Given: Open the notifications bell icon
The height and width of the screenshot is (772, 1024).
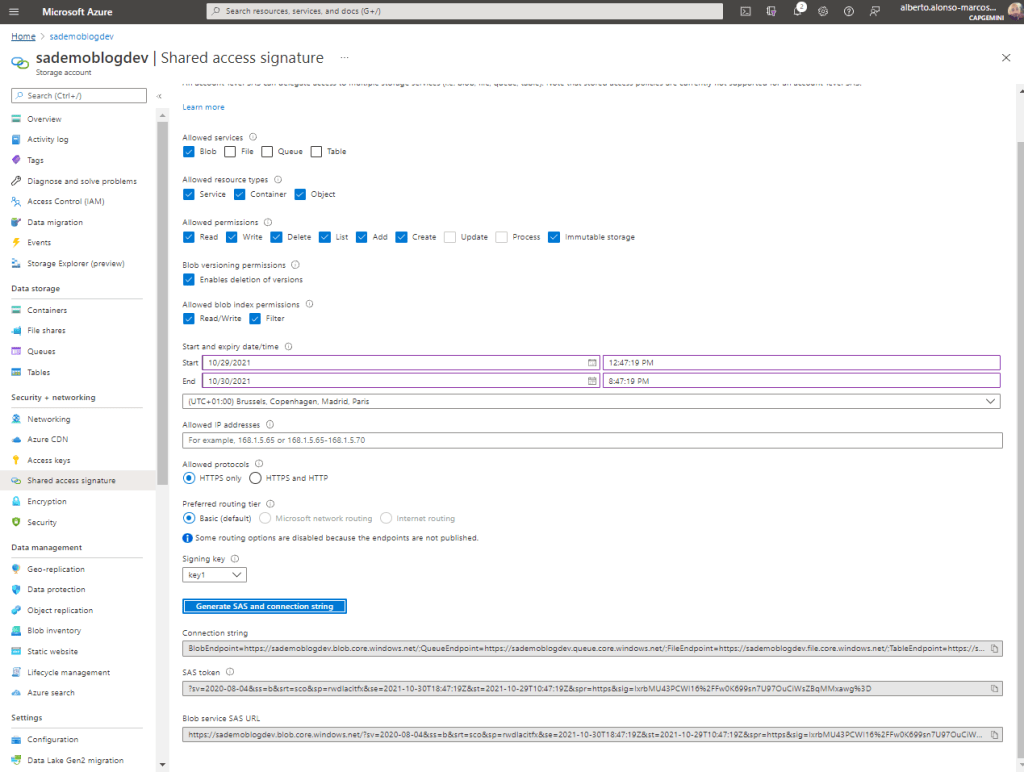Looking at the screenshot, I should click(797, 11).
